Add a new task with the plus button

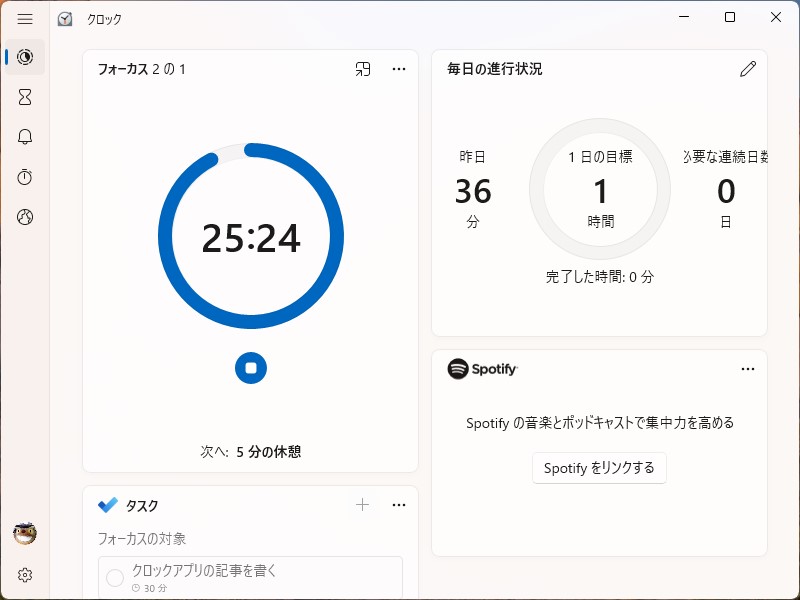(x=362, y=505)
